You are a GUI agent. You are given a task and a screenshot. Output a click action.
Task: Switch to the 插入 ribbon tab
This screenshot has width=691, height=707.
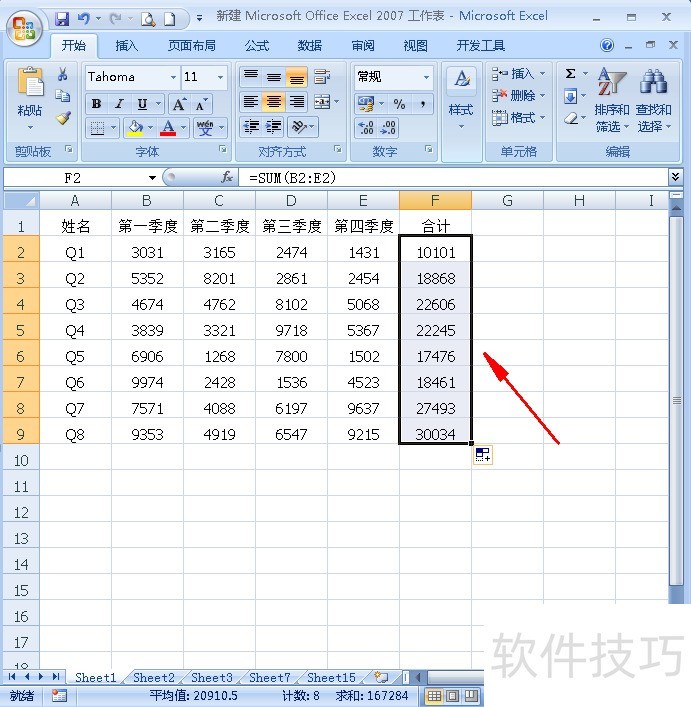coord(127,46)
